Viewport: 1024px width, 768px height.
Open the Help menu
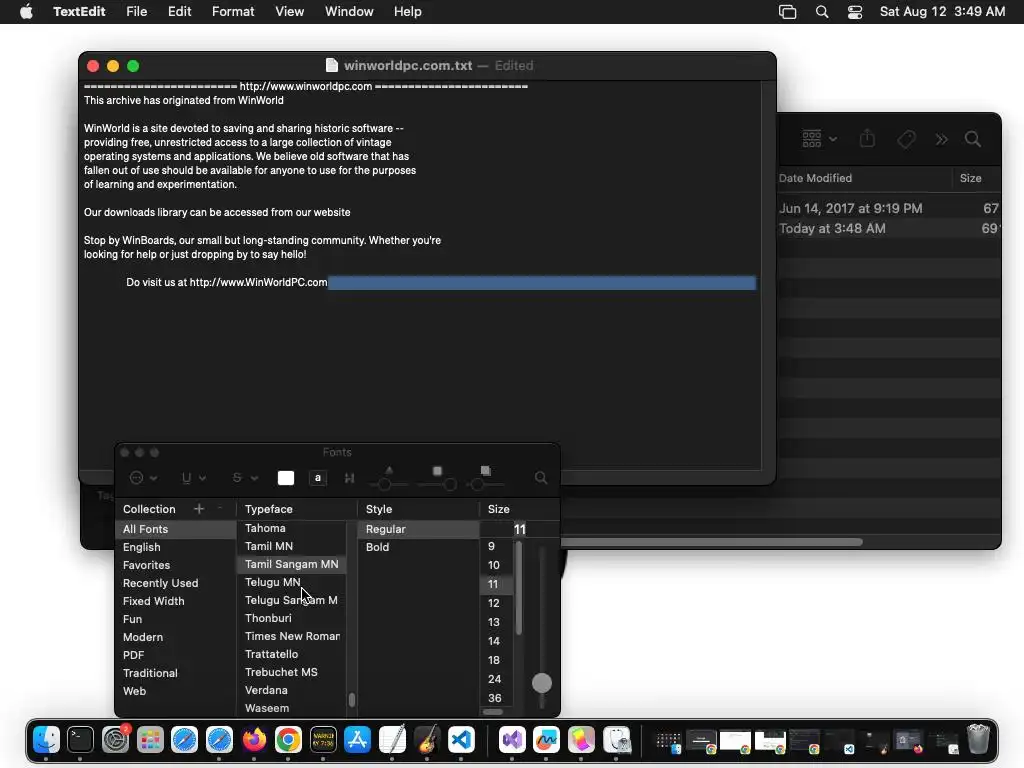pos(408,12)
